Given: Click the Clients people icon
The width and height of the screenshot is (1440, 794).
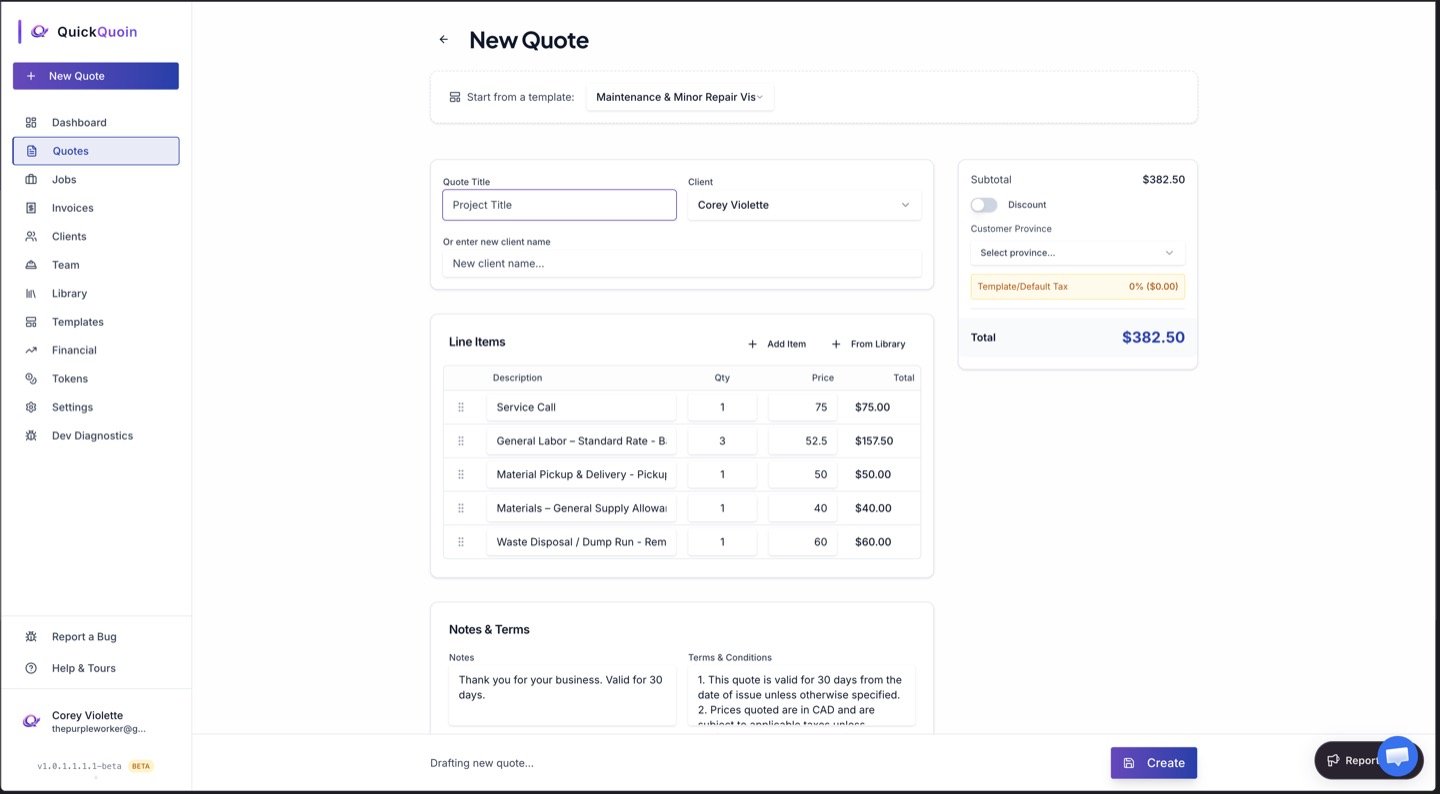Looking at the screenshot, I should click(31, 236).
